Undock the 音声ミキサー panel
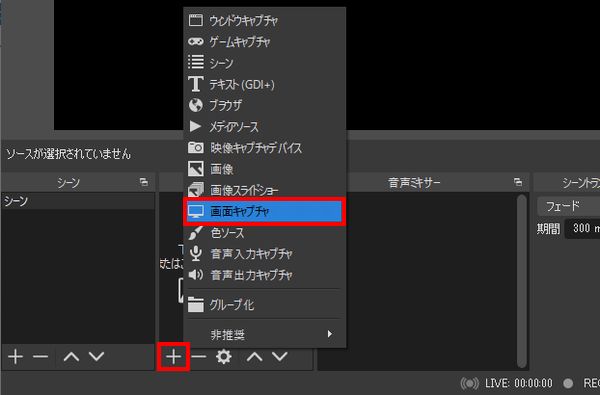Screen dimensions: 600x395 518,182
